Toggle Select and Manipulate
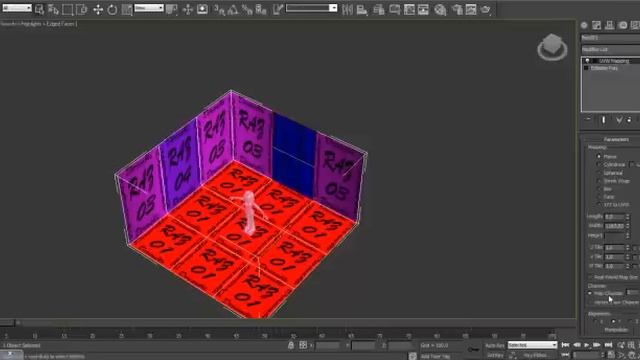640x360 pixels. 187,9
